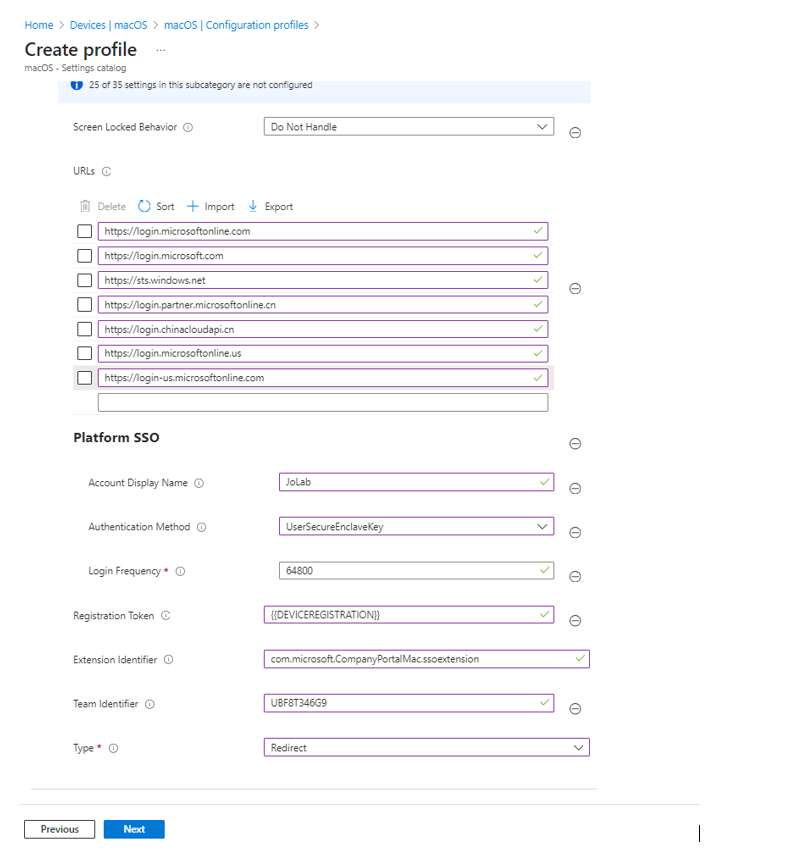811x855 pixels.
Task: Click Import in the URLs toolbar
Action: [211, 207]
